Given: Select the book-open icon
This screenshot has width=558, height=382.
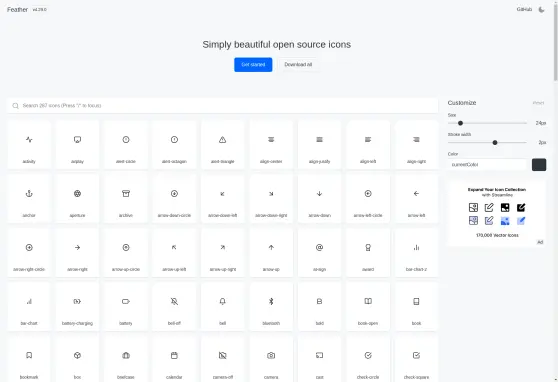Looking at the screenshot, I should tap(368, 302).
